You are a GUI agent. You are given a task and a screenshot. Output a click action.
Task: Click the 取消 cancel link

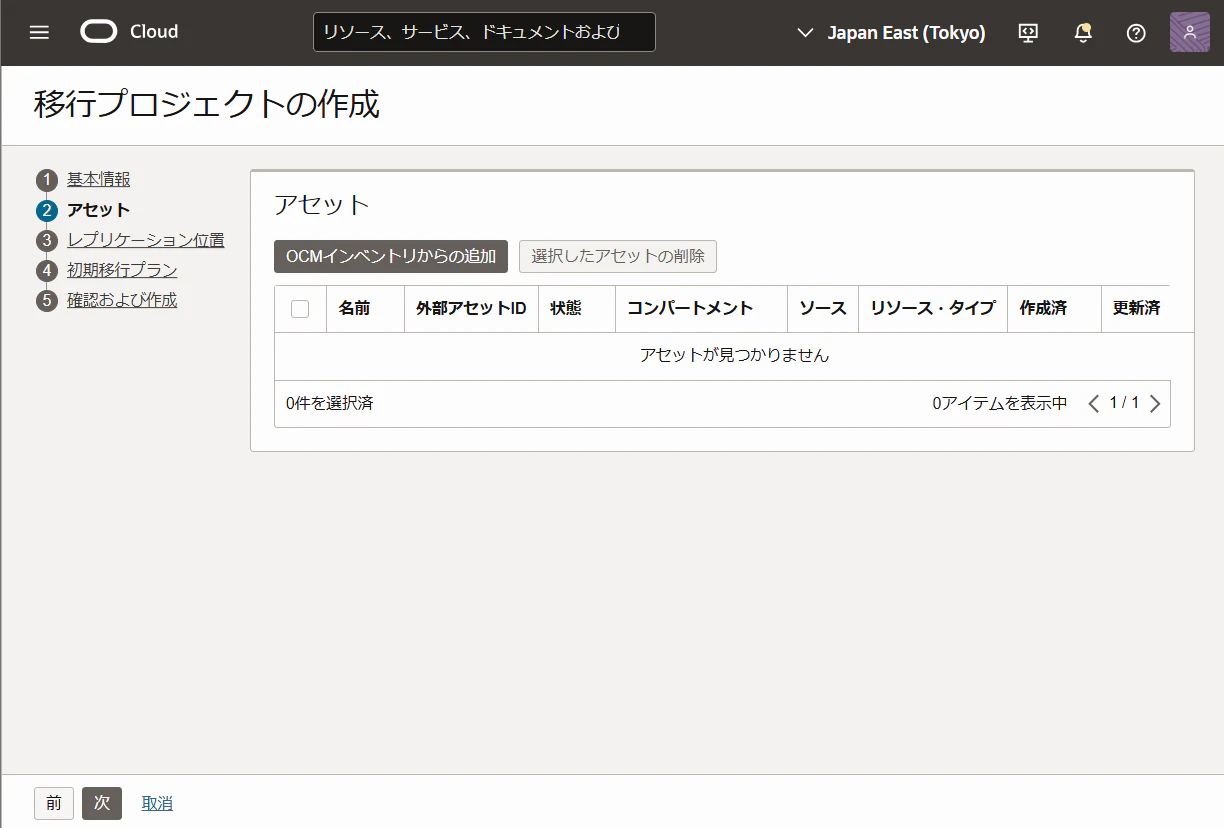pos(157,803)
